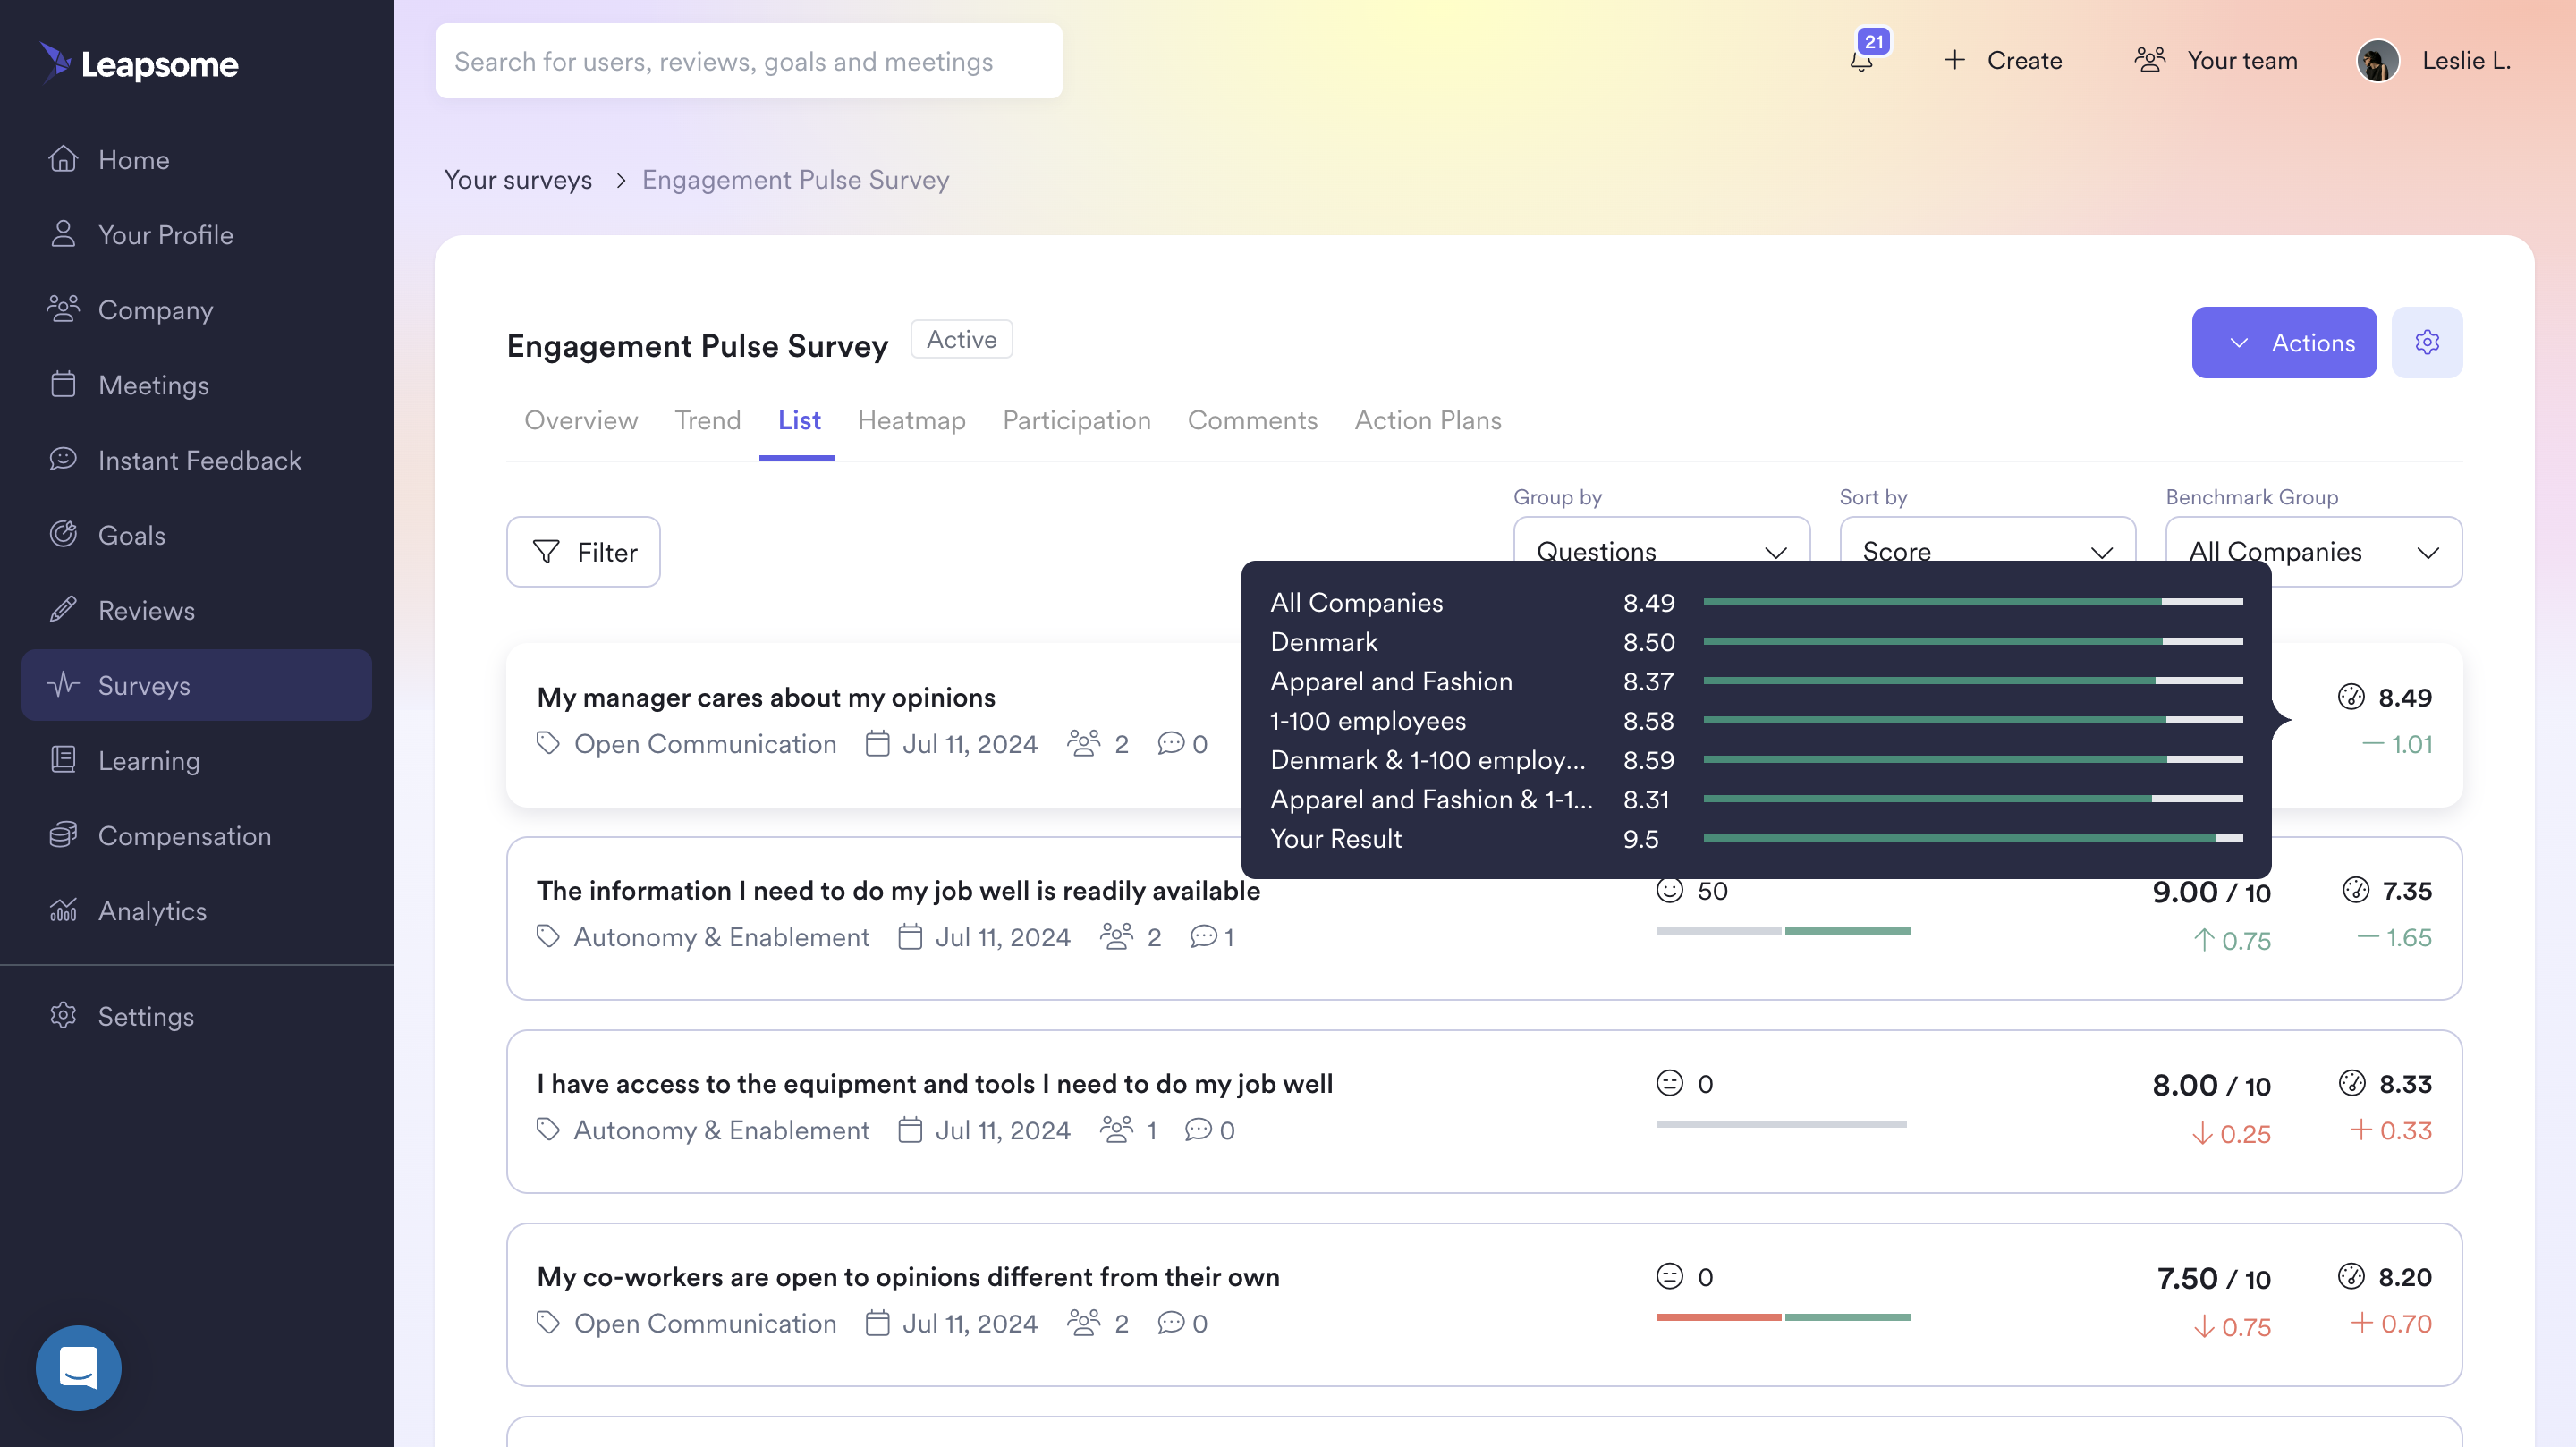
Task: Open 'My manager cares about my opinions' question
Action: point(766,697)
